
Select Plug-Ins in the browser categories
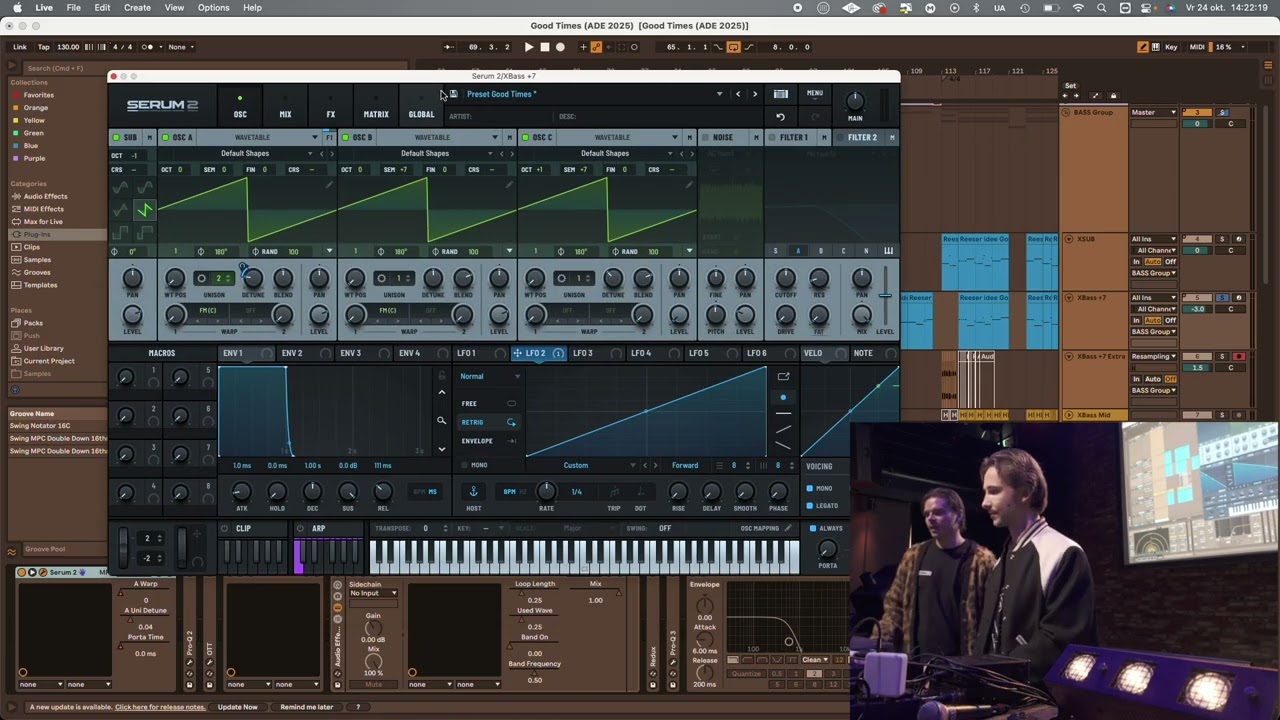37,234
